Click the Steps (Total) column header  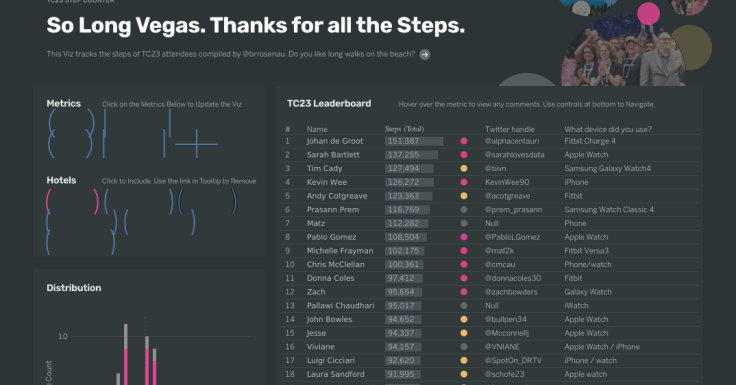(404, 129)
